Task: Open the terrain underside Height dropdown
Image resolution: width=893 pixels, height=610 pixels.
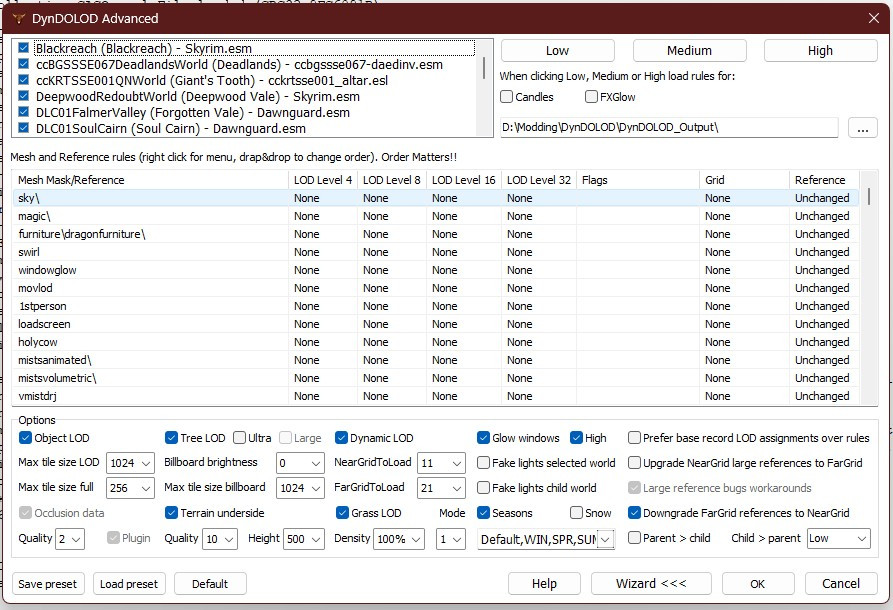Action: click(304, 539)
